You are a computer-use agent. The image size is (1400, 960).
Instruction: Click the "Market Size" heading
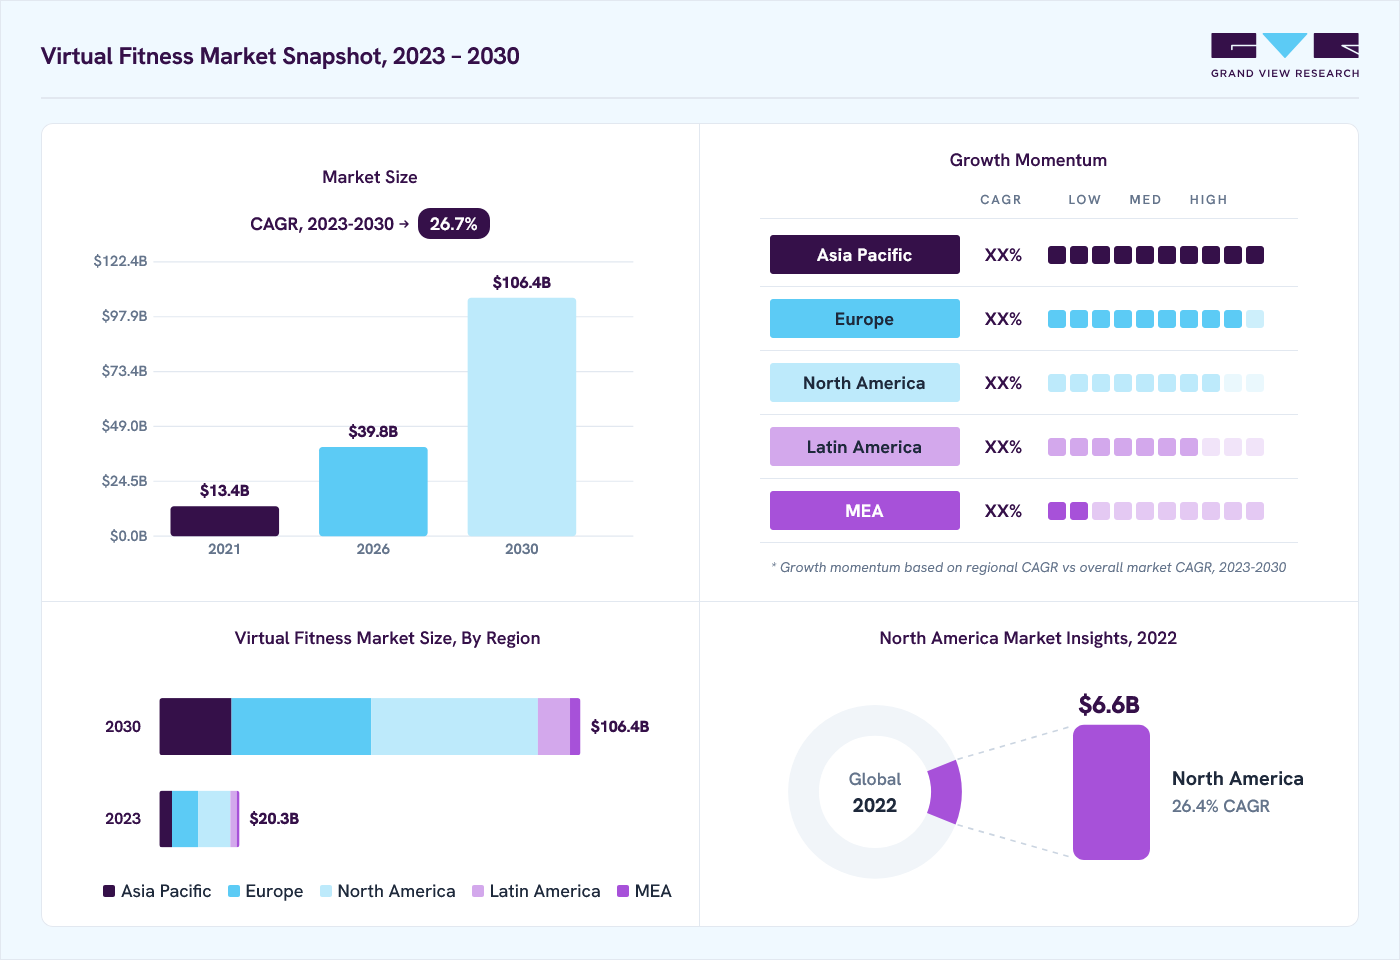(x=370, y=177)
